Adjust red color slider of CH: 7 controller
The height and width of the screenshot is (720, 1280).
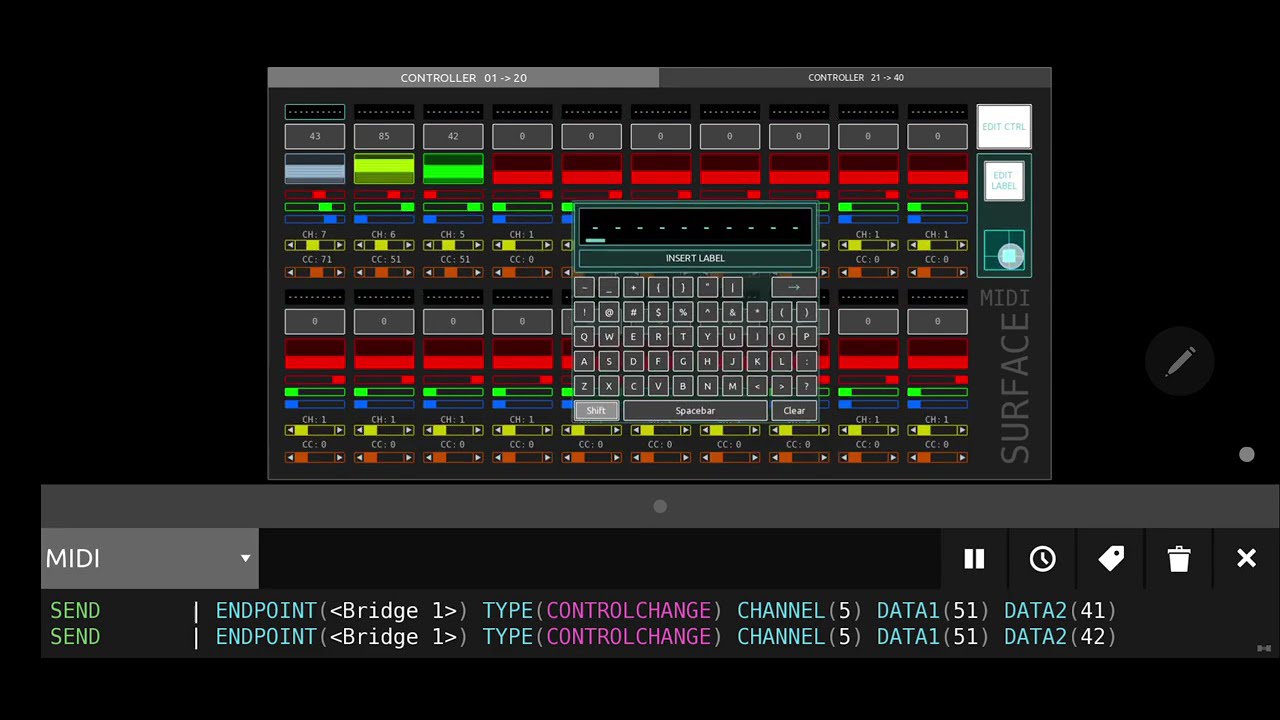tap(315, 194)
